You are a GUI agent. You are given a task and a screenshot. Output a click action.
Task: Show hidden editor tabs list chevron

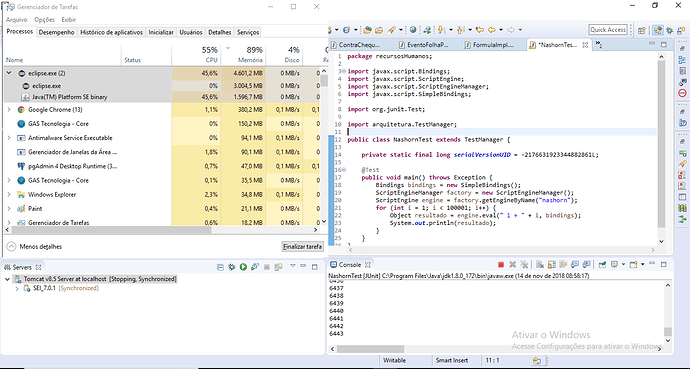point(599,44)
